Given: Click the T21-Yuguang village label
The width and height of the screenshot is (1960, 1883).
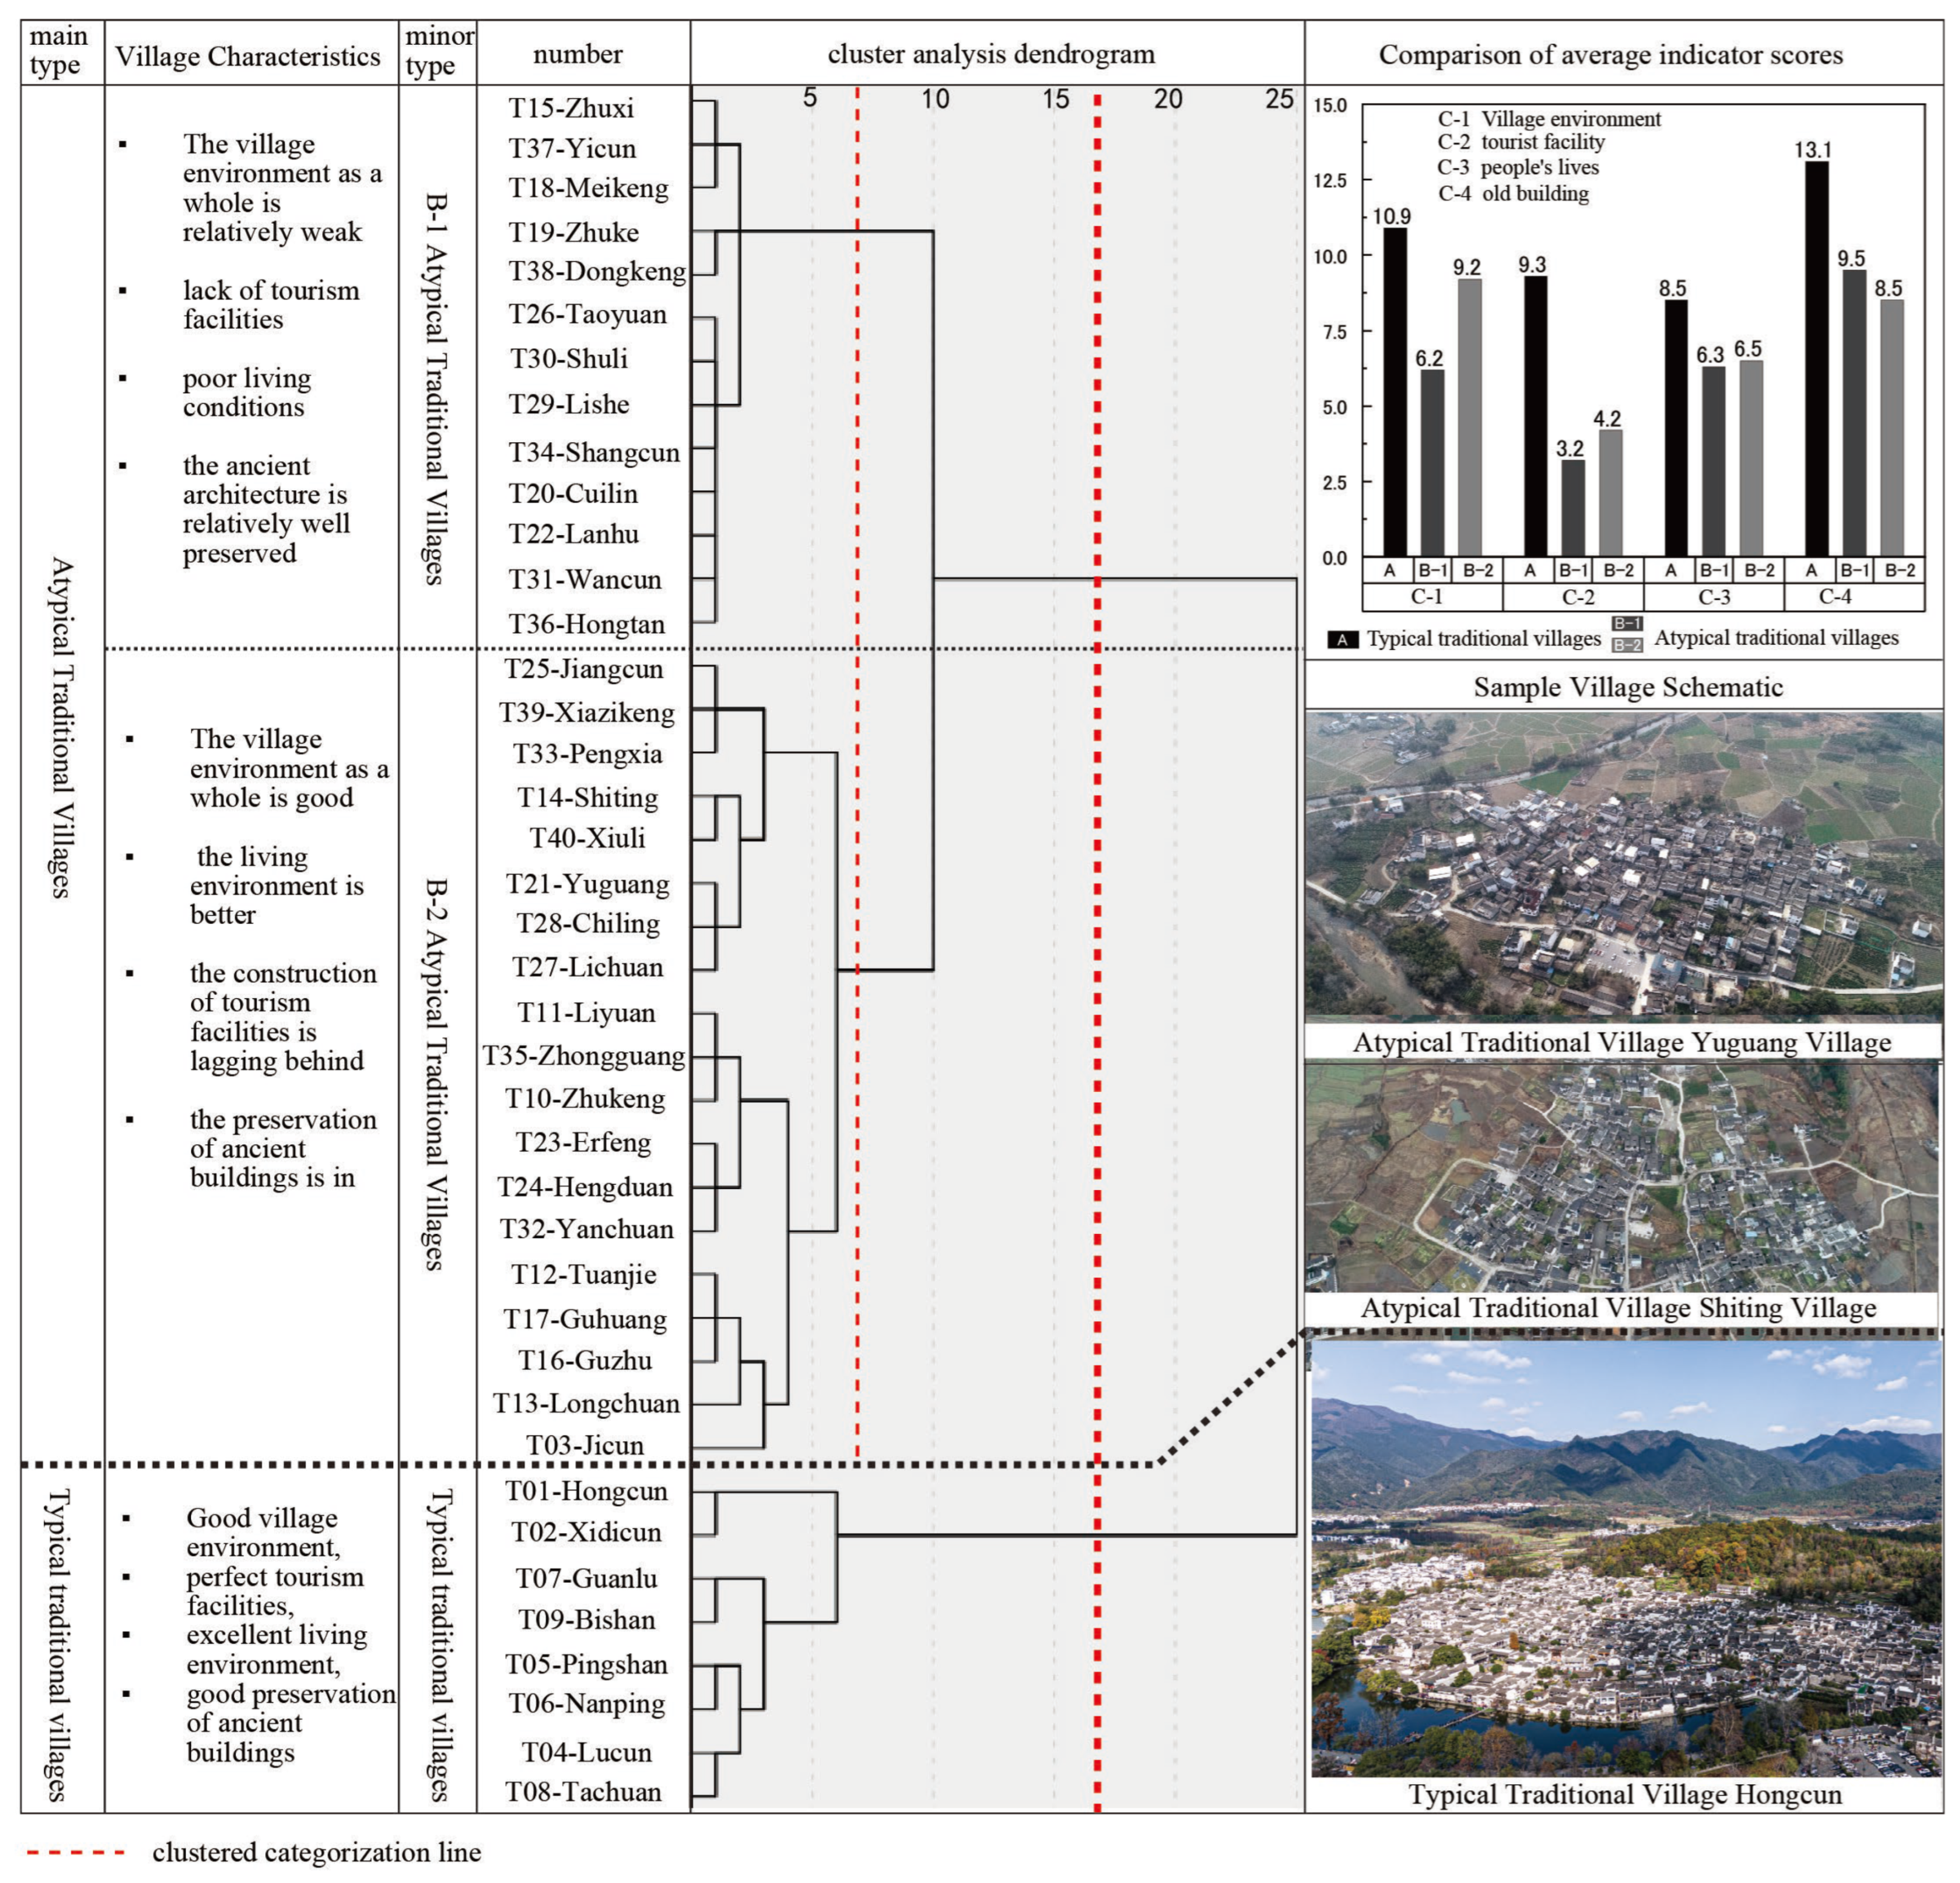Looking at the screenshot, I should click(x=587, y=884).
